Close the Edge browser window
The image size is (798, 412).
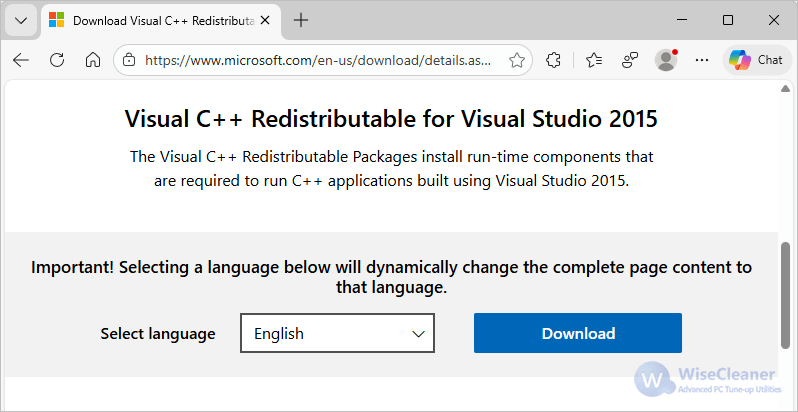point(774,20)
